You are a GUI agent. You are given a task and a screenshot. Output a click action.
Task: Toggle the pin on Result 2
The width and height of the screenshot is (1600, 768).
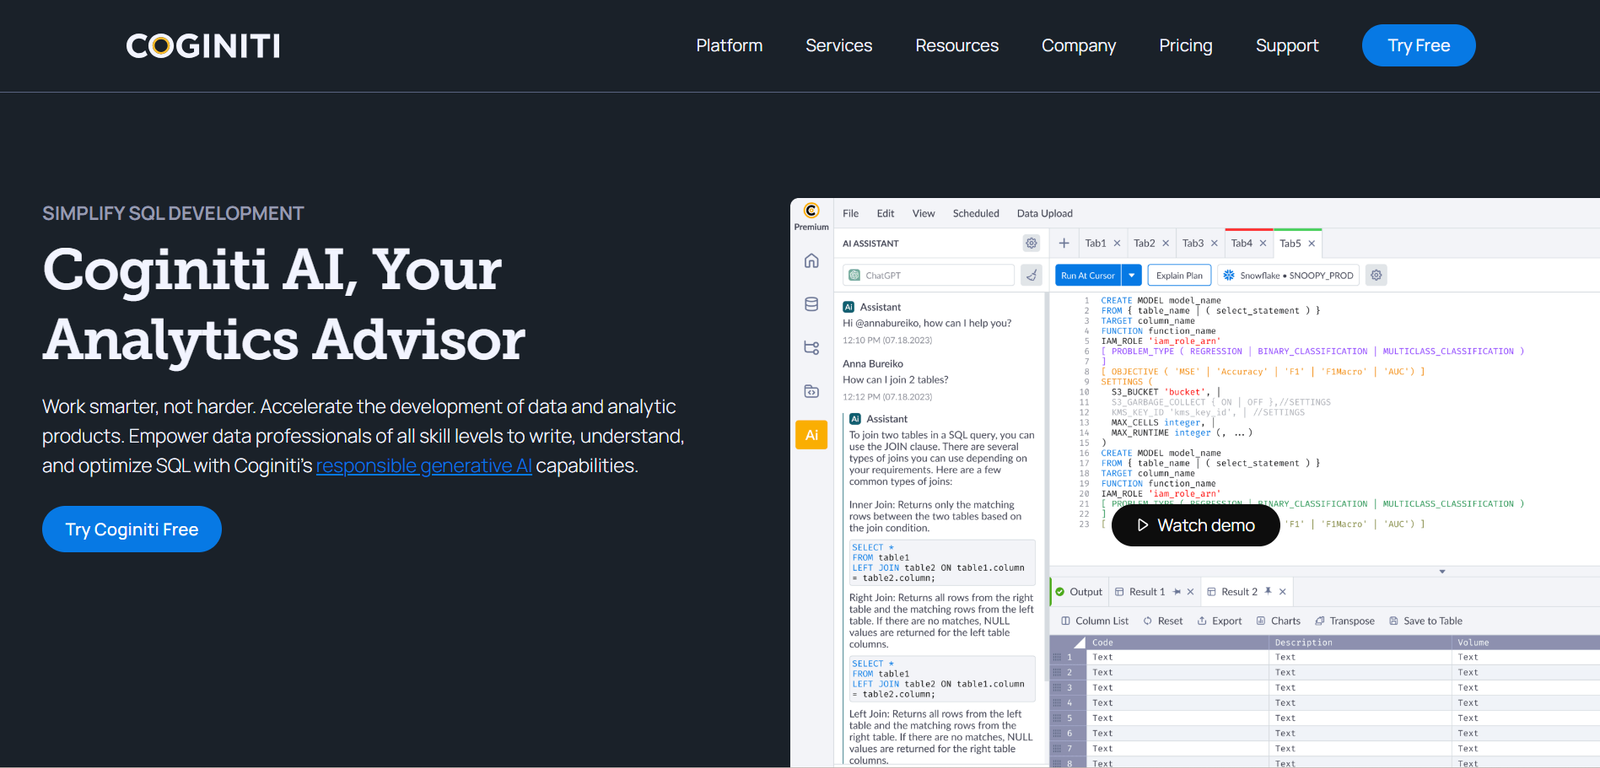[1268, 591]
